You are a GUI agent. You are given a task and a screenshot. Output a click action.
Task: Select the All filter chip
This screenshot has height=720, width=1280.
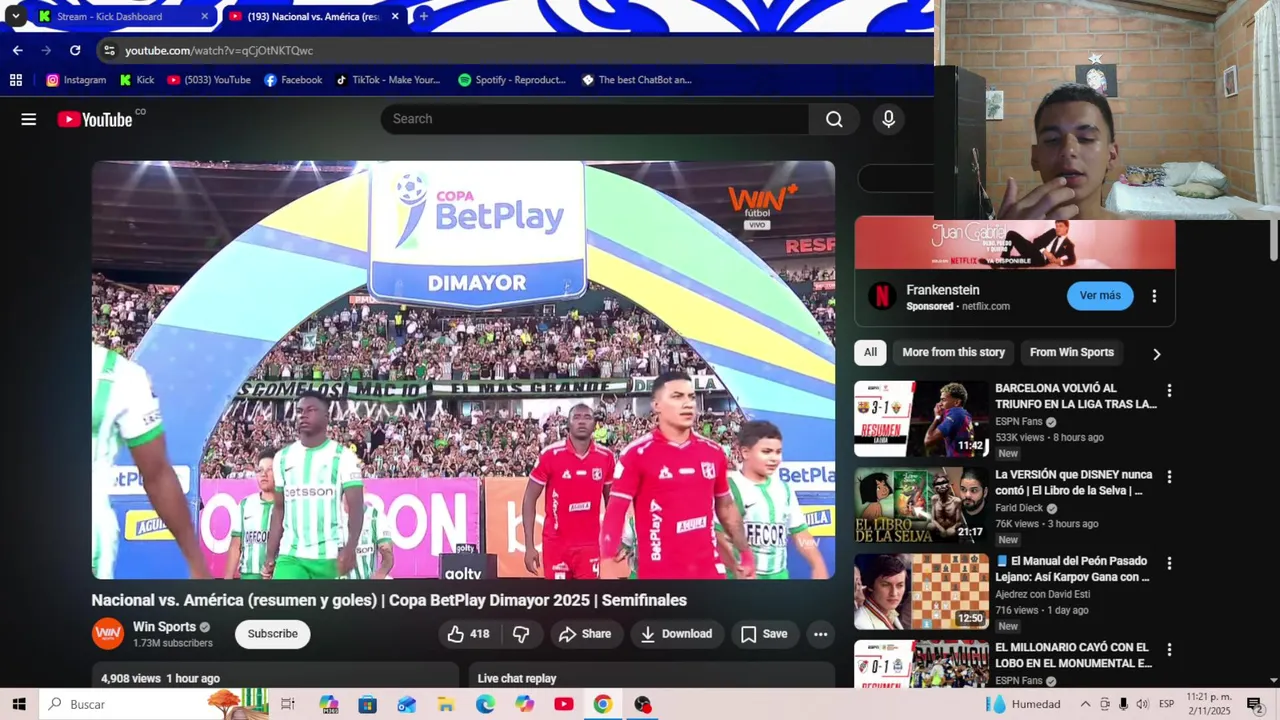click(x=870, y=352)
